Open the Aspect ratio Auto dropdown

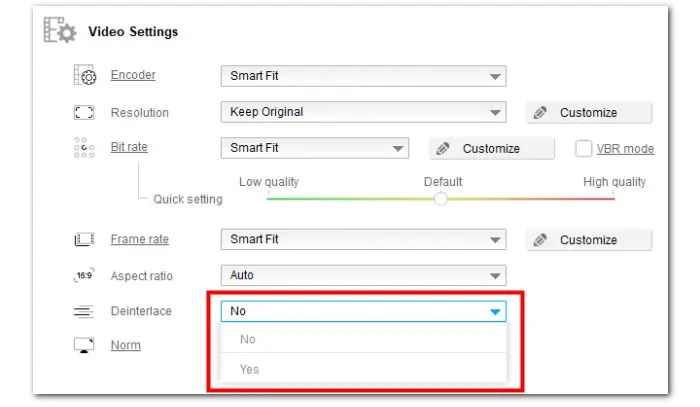point(363,276)
